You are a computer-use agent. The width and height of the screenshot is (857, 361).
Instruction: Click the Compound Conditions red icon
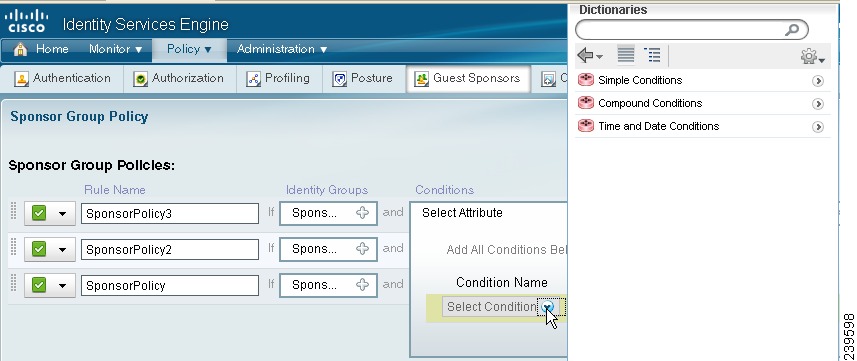coord(585,103)
